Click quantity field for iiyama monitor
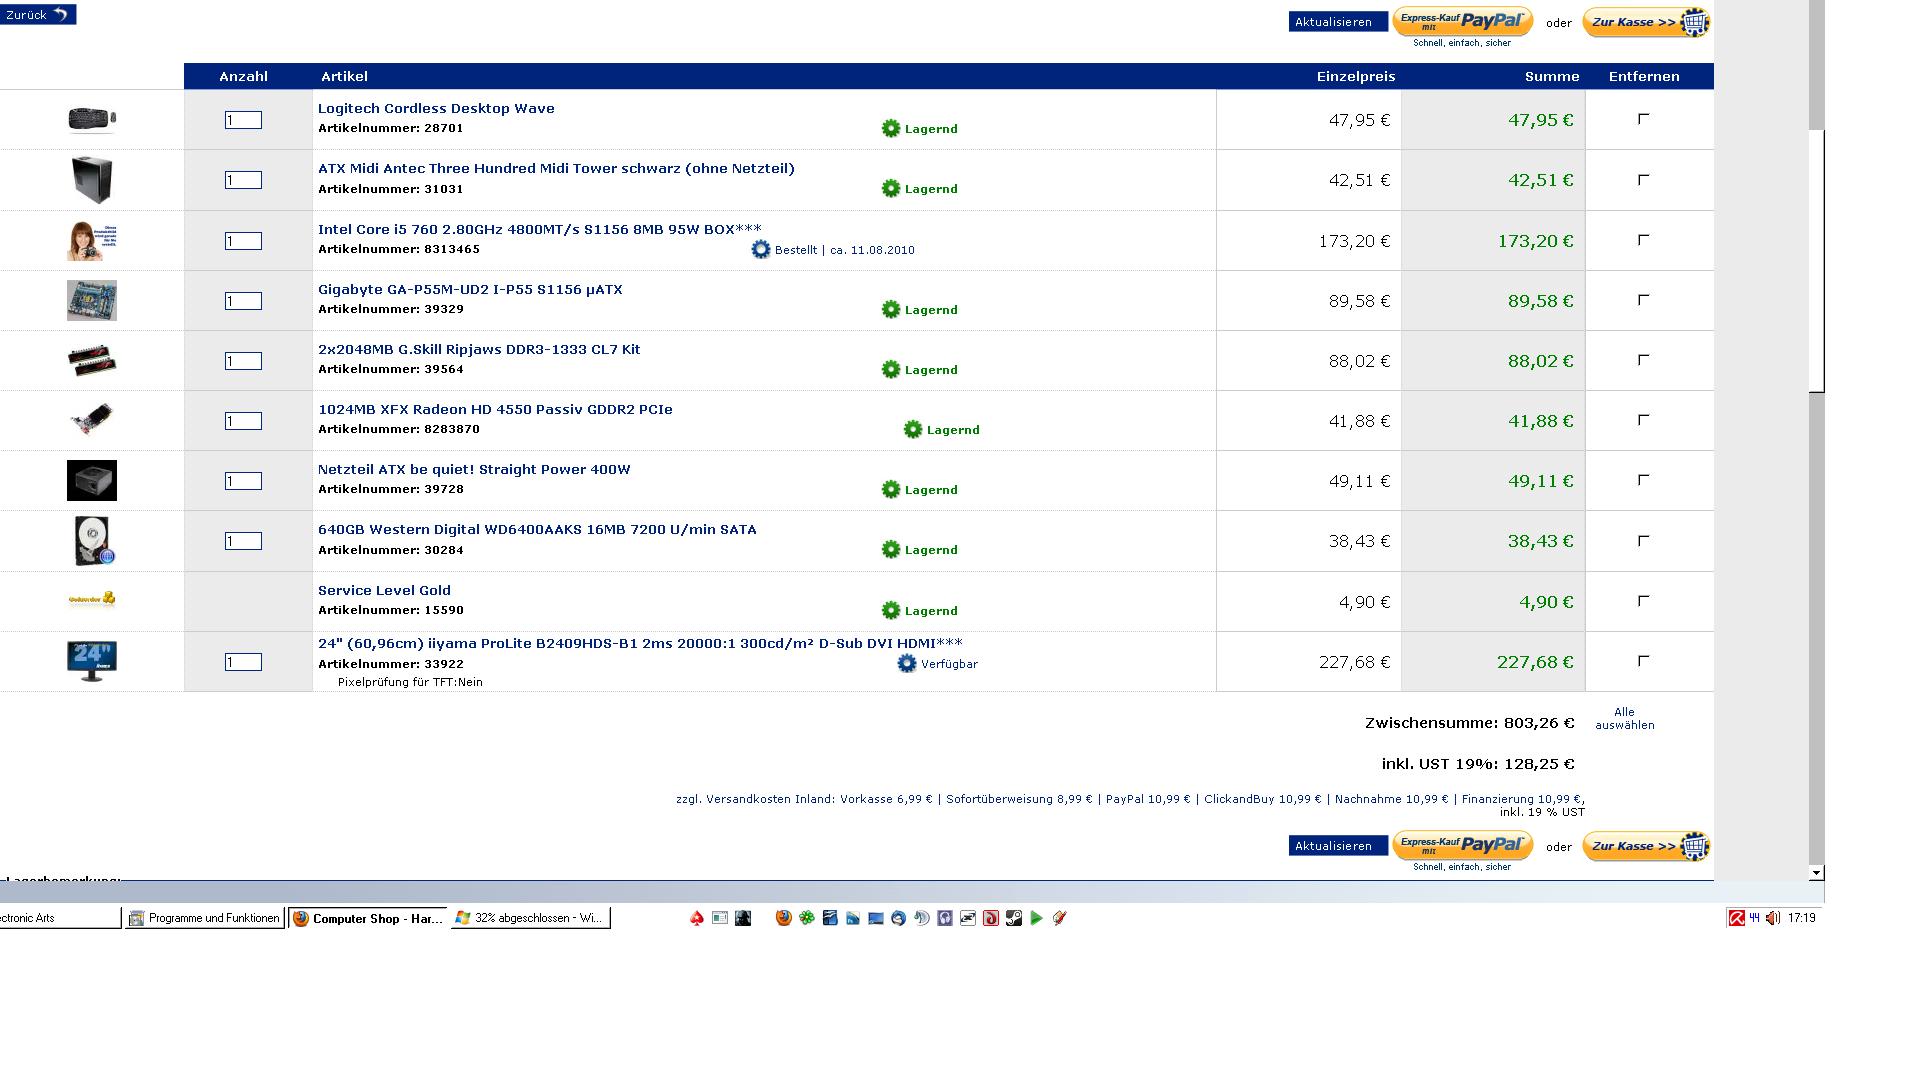The image size is (1920, 1080). point(243,662)
